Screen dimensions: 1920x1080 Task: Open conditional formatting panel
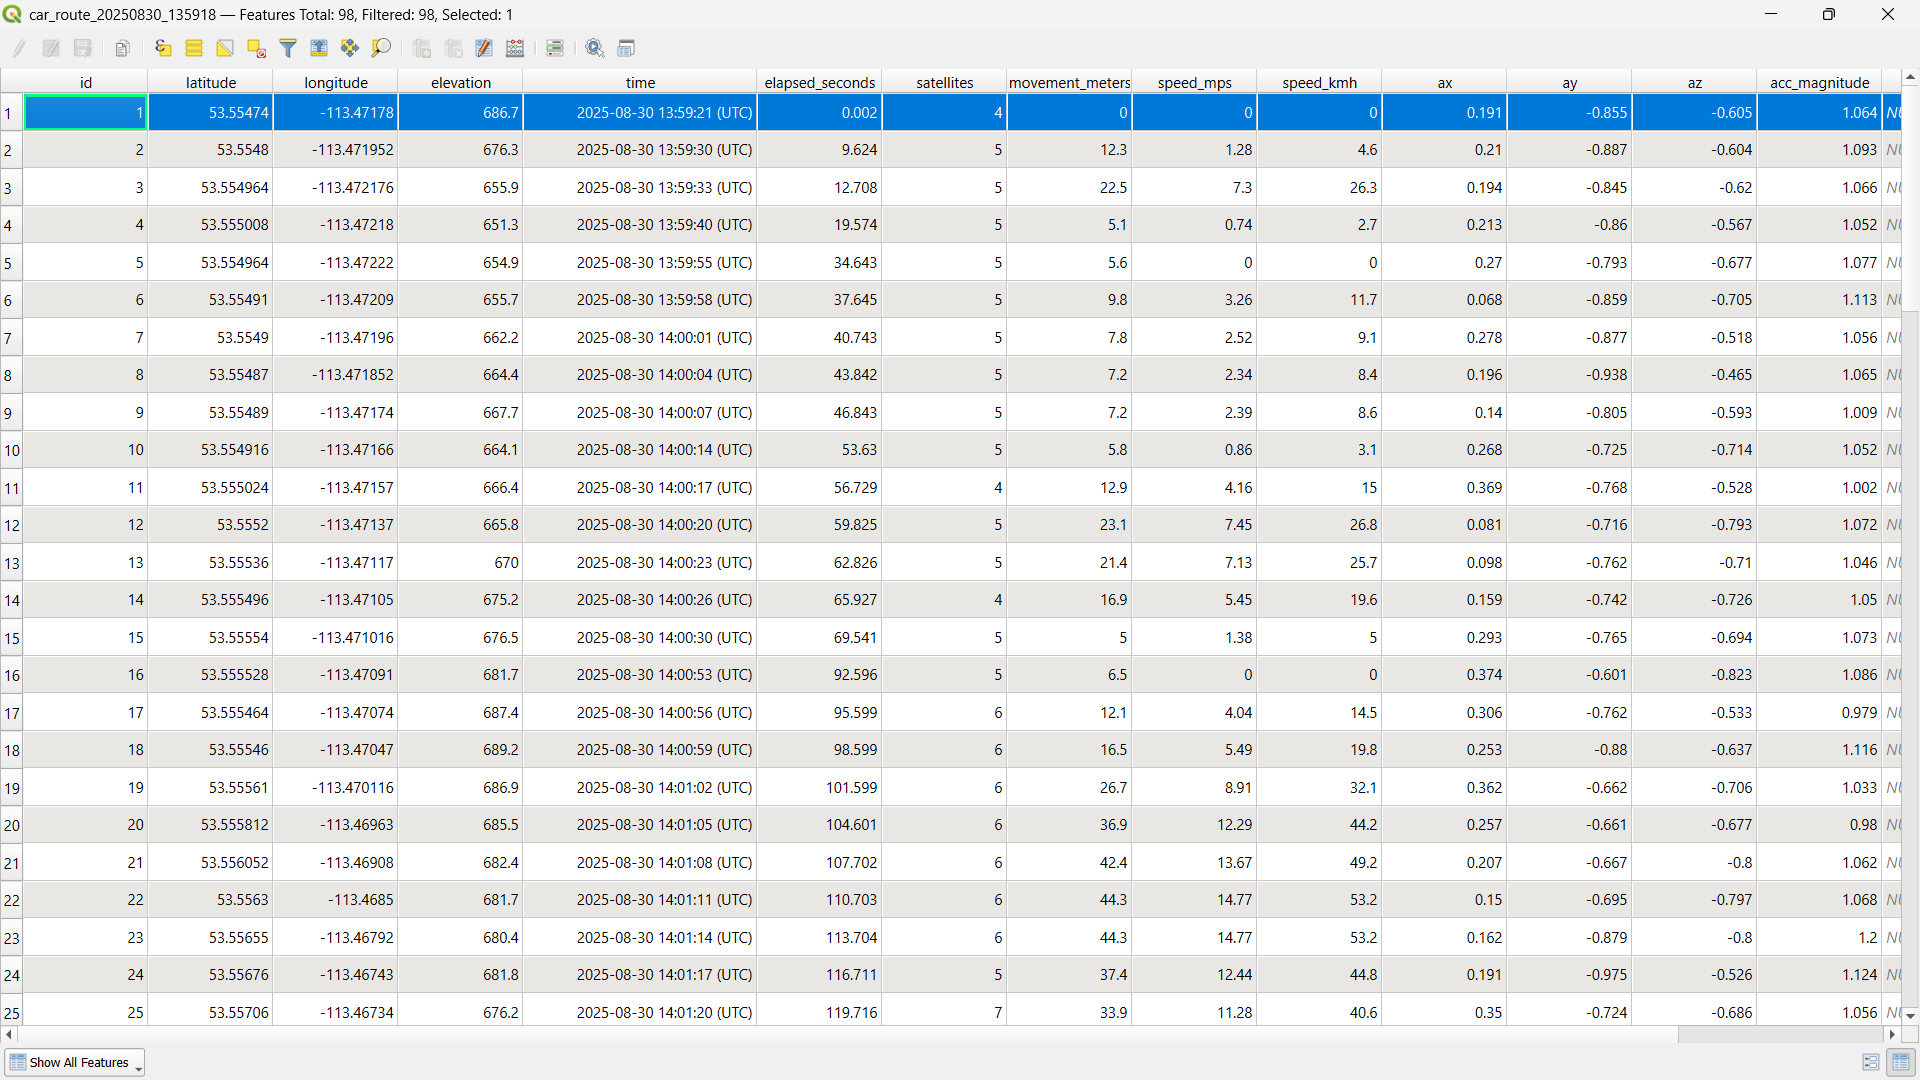pyautogui.click(x=556, y=48)
